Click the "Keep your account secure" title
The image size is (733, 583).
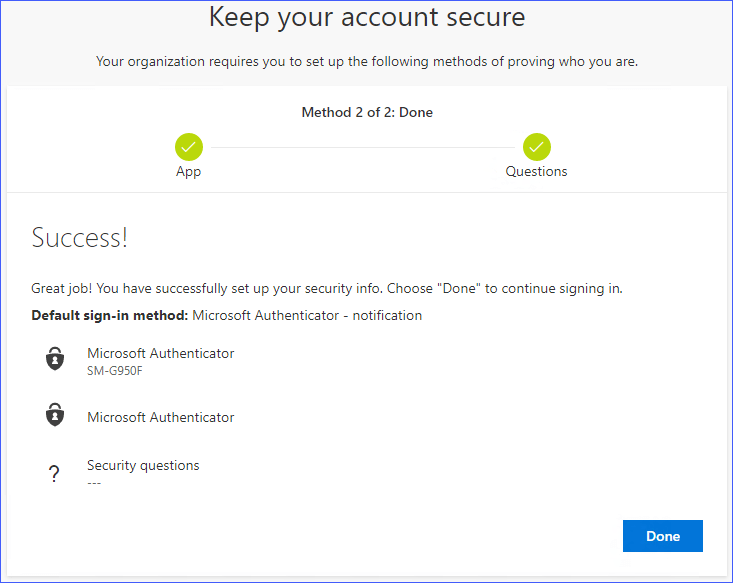coord(366,18)
